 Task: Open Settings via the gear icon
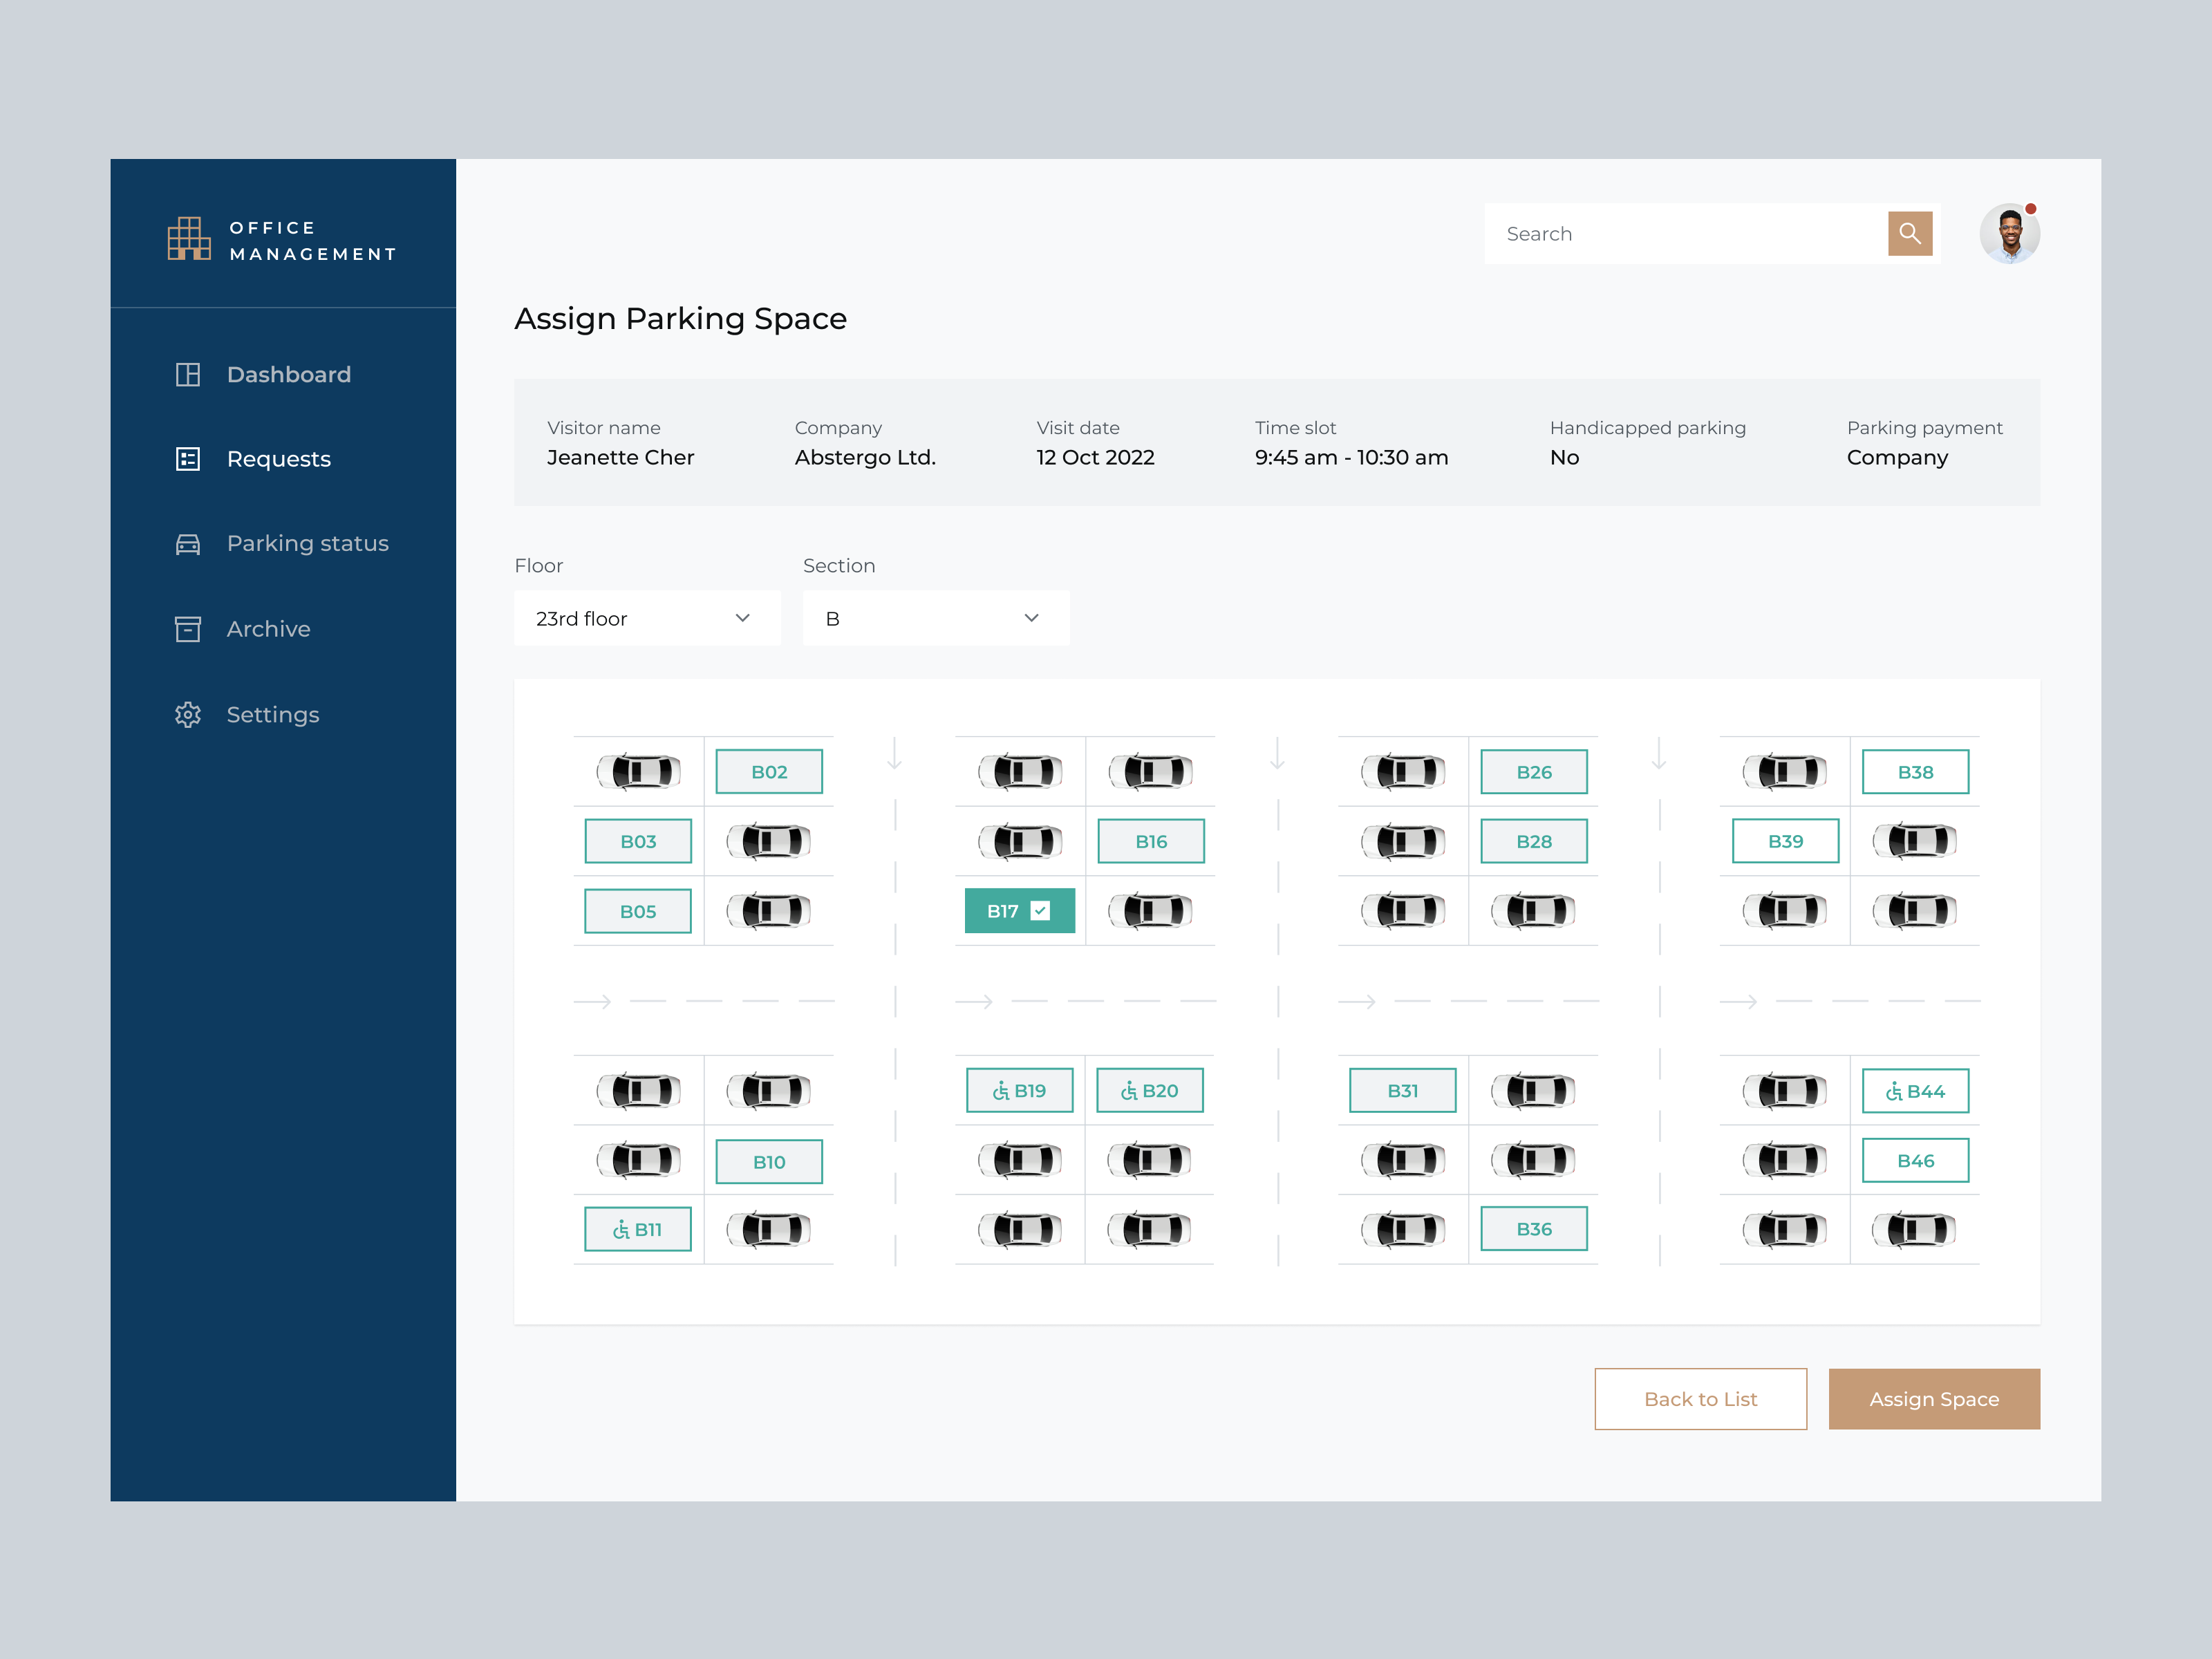(x=188, y=714)
